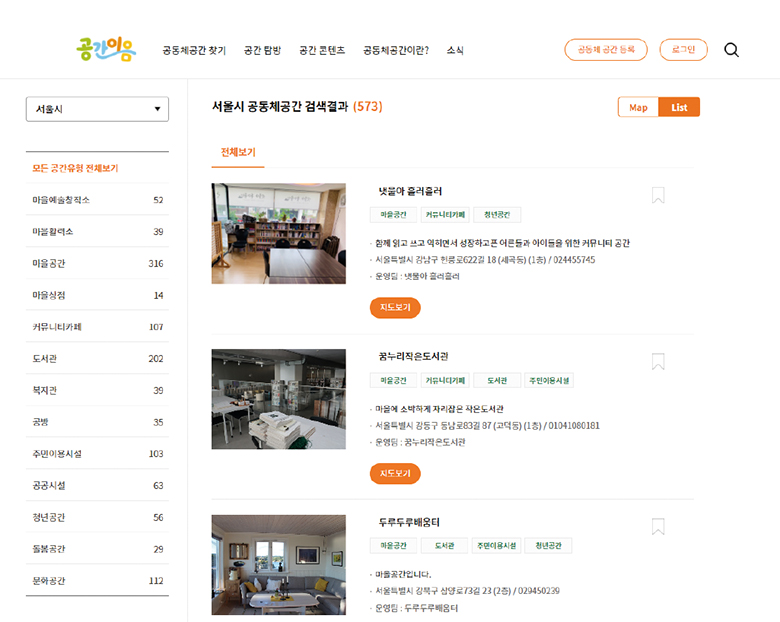Filter by 마을예술창작소 category
The width and height of the screenshot is (780, 622).
tap(98, 200)
